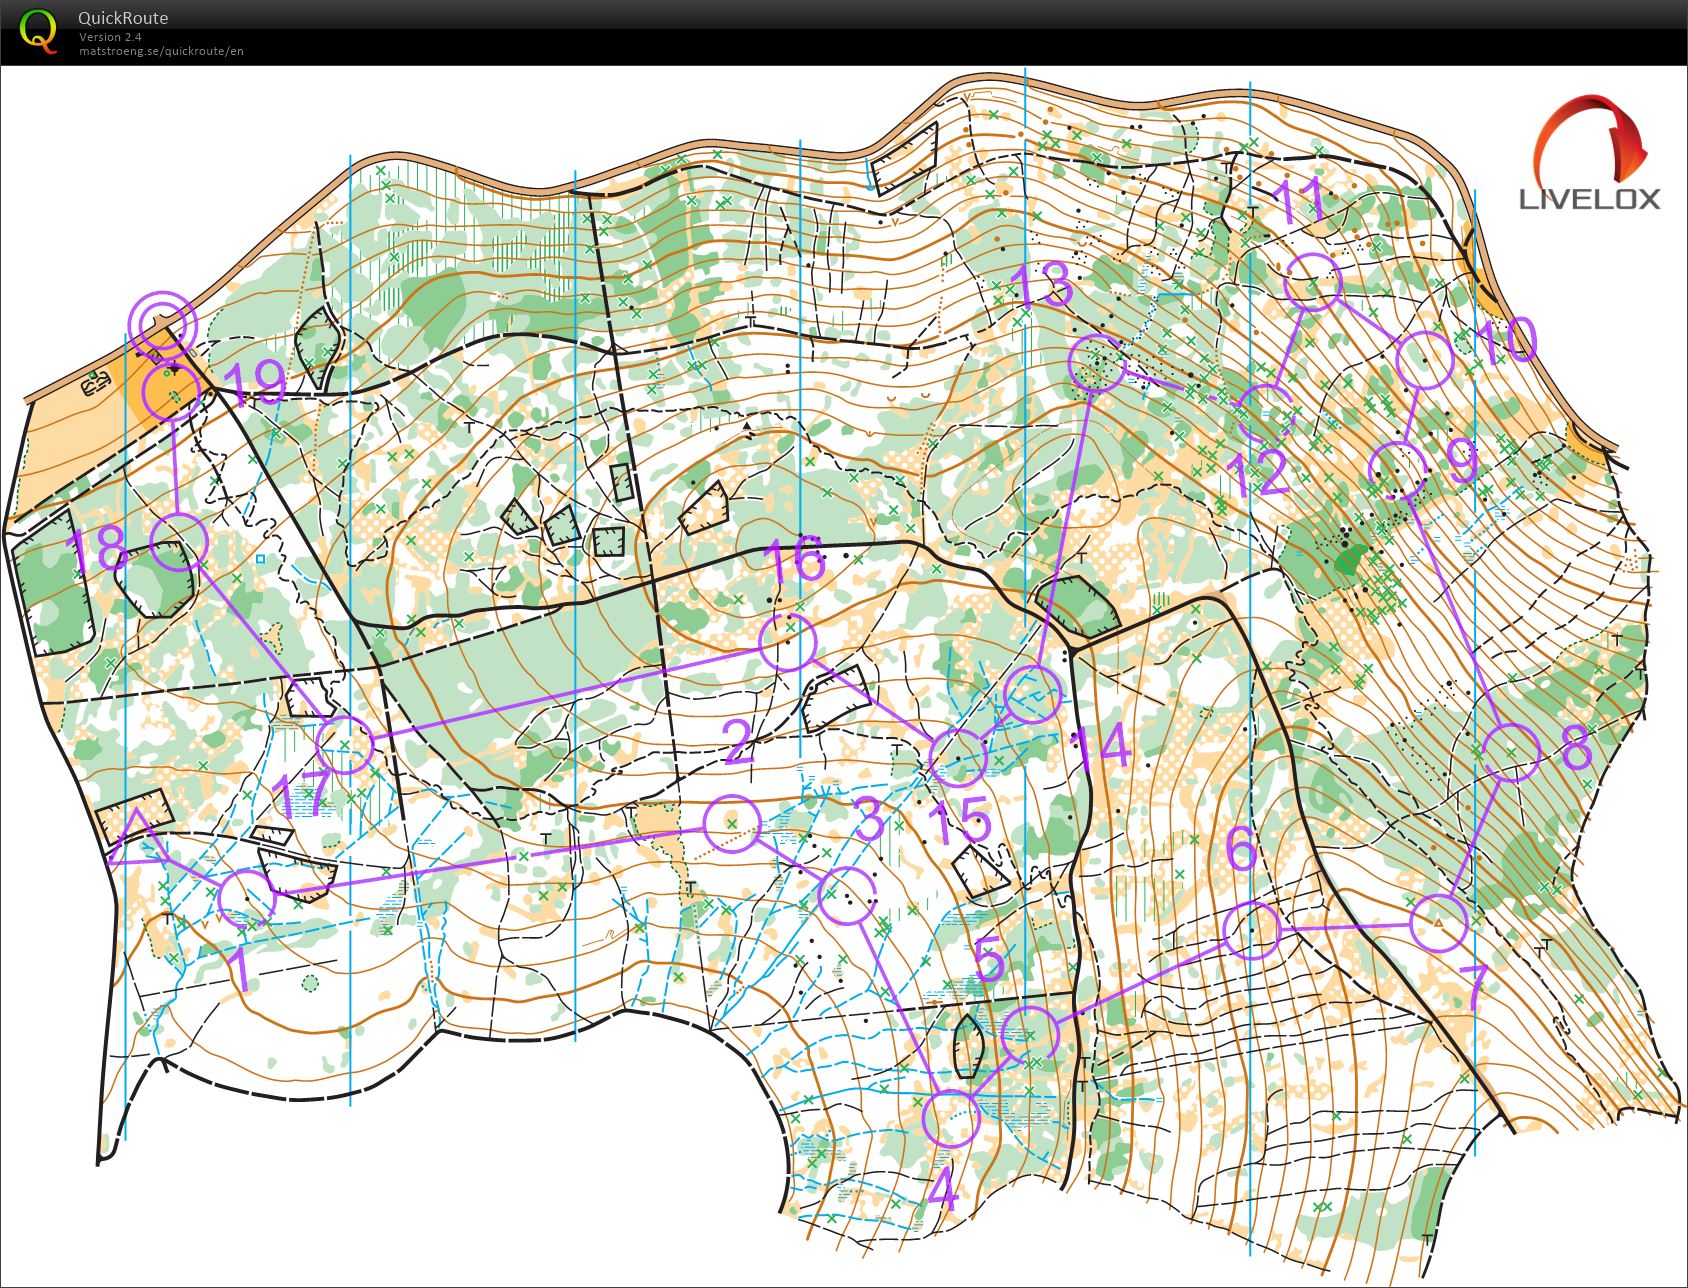Click the QuickRoute green Q logo
Image resolution: width=1688 pixels, height=1288 pixels.
point(39,31)
